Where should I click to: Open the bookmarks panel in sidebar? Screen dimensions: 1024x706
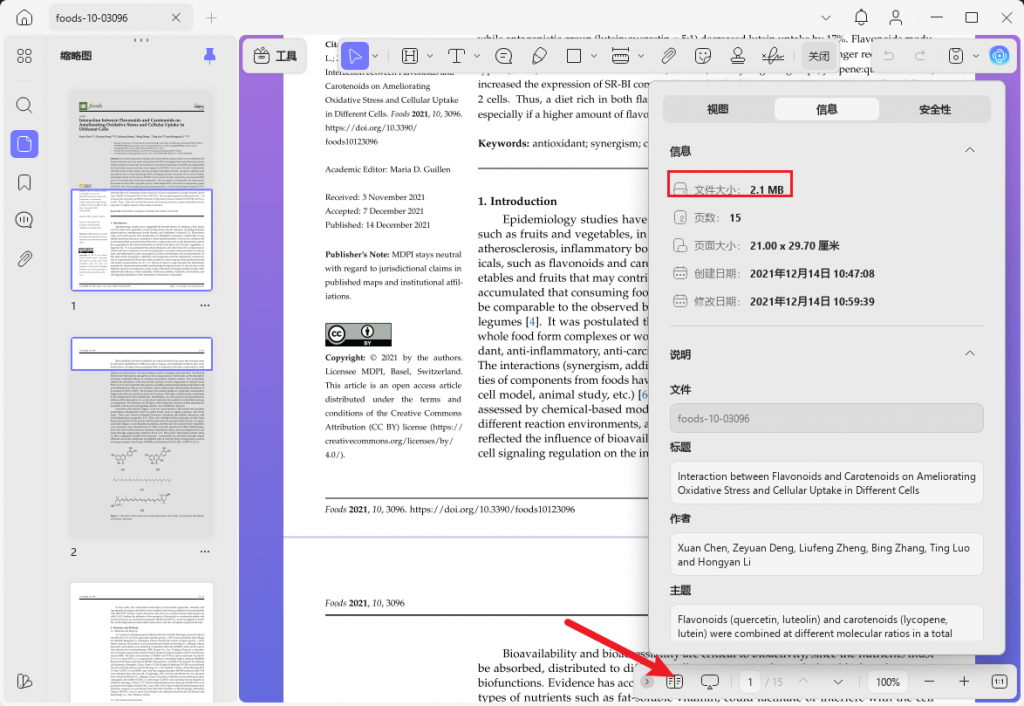pyautogui.click(x=25, y=182)
